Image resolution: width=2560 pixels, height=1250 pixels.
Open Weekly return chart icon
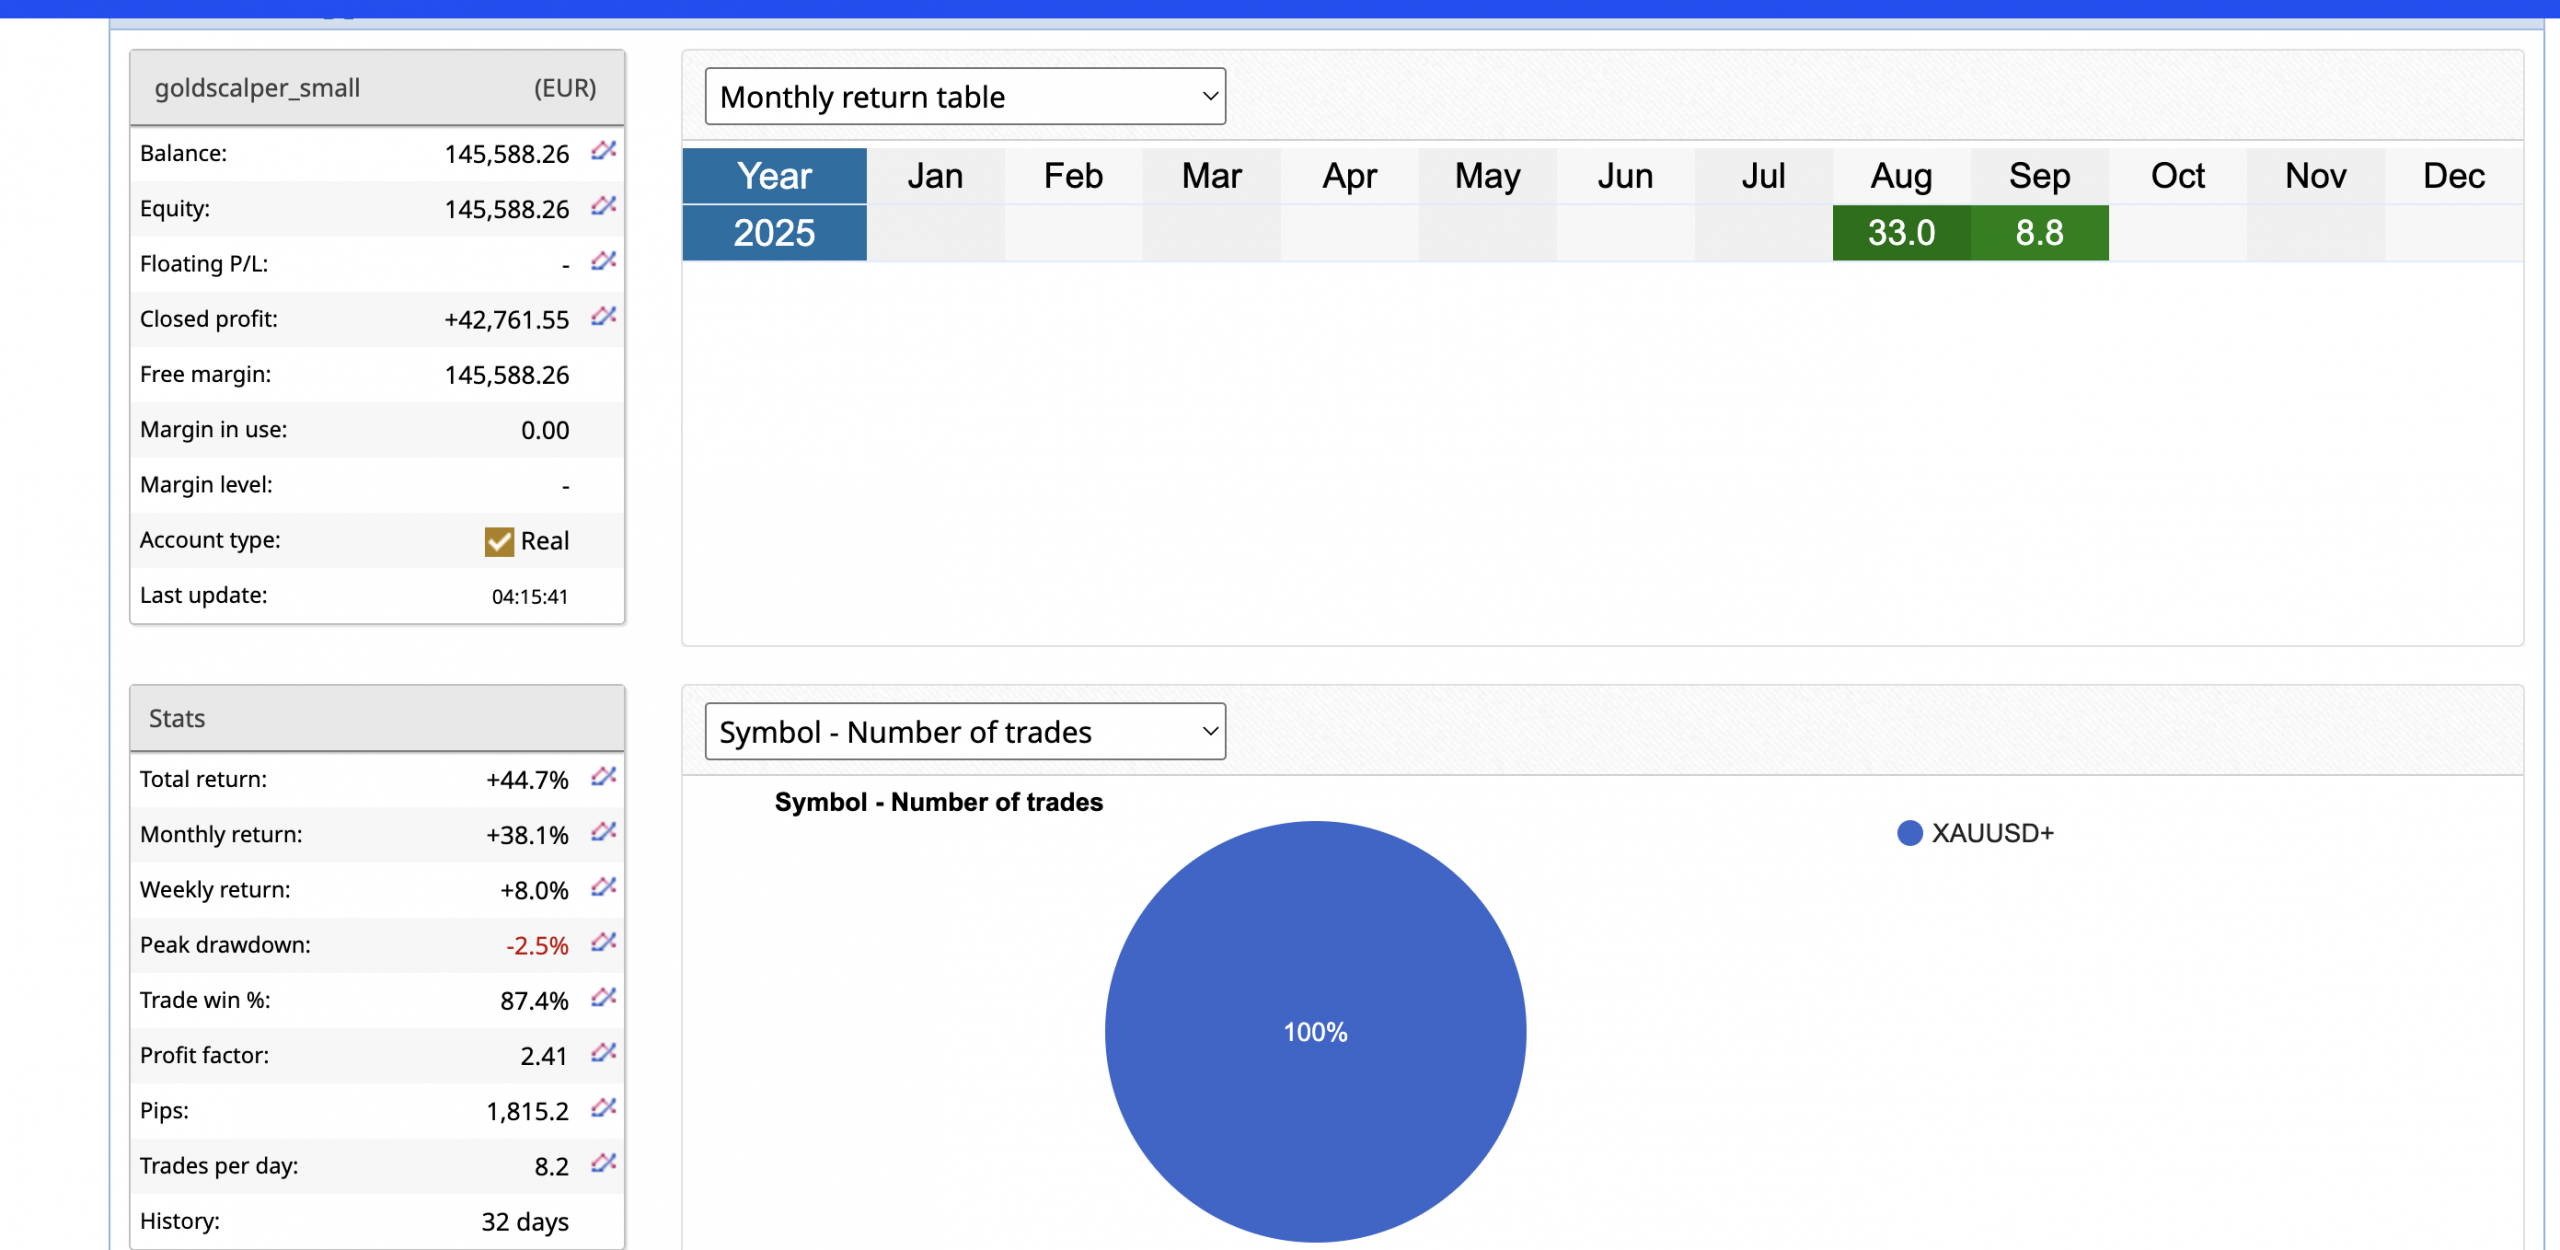pos(603,887)
